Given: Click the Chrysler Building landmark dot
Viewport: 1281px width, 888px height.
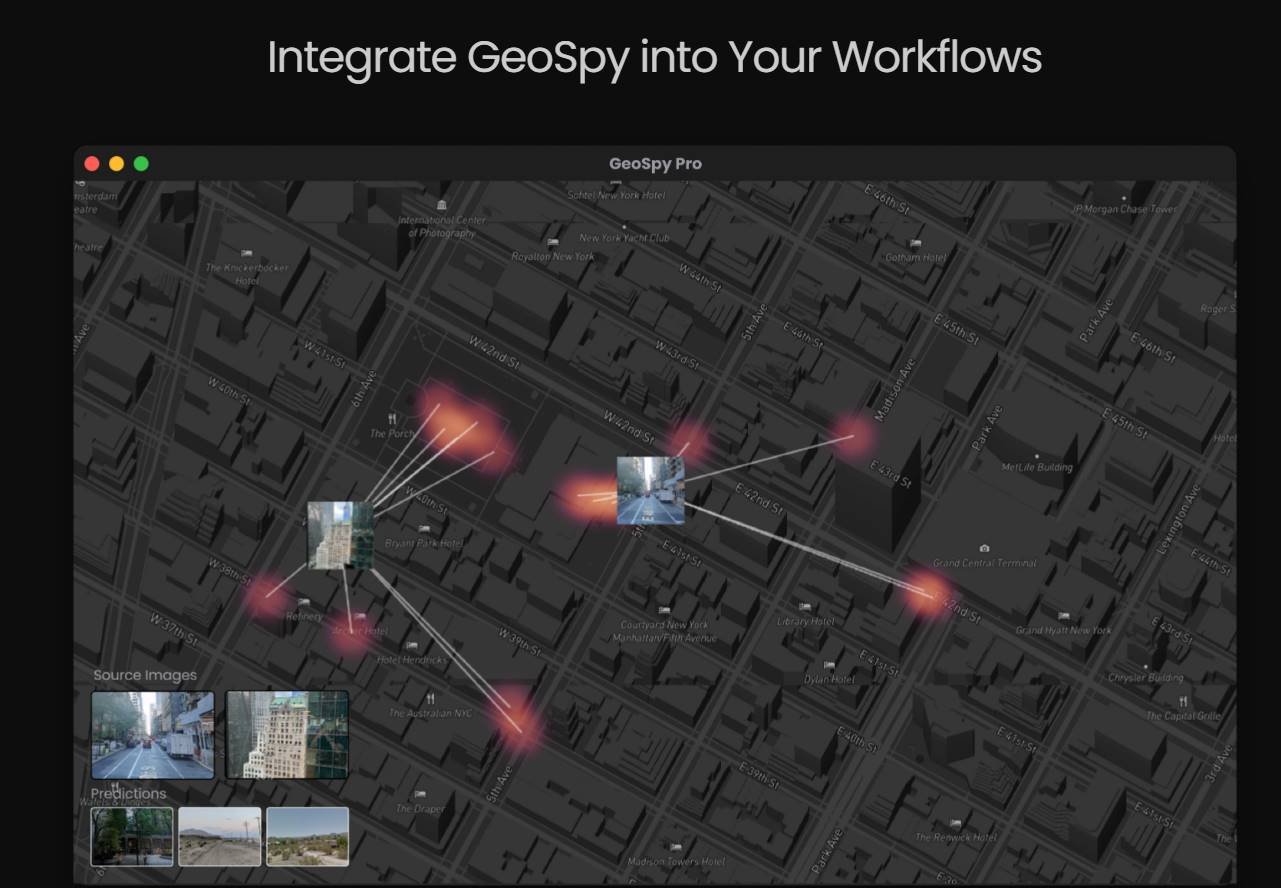Looking at the screenshot, I should [x=1146, y=667].
